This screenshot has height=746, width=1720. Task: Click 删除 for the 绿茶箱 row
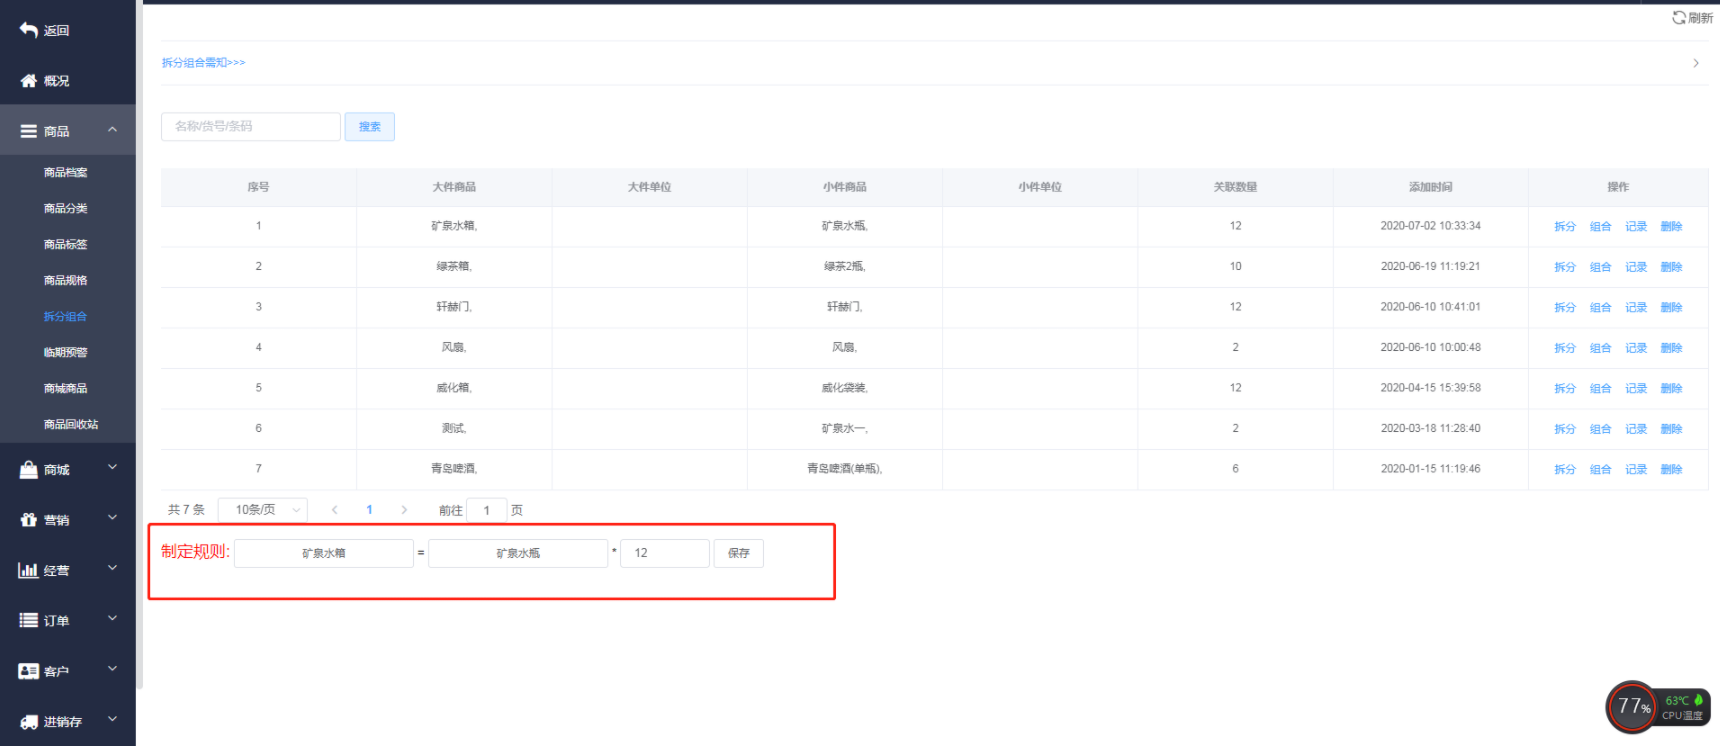pos(1672,267)
